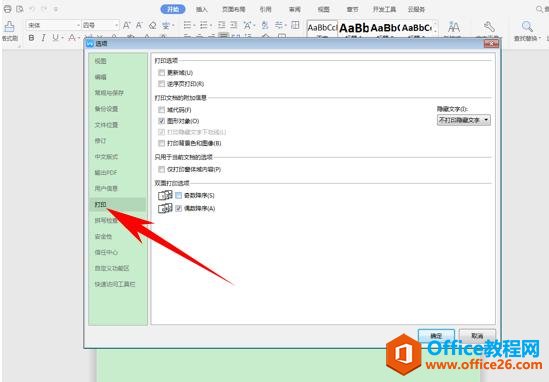This screenshot has height=382, width=549.
Task: Enable the 打印背景色和图像(B) checkbox
Action: coord(161,143)
